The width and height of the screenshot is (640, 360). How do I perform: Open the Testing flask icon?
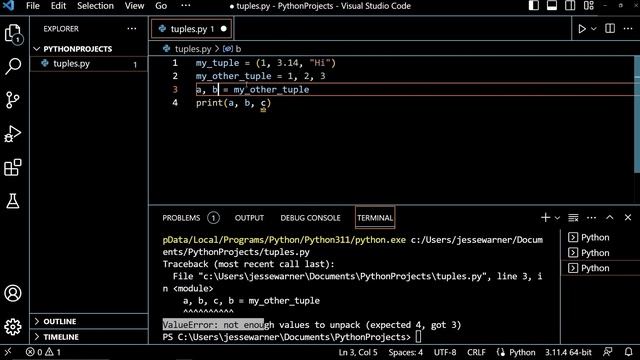pyautogui.click(x=13, y=201)
